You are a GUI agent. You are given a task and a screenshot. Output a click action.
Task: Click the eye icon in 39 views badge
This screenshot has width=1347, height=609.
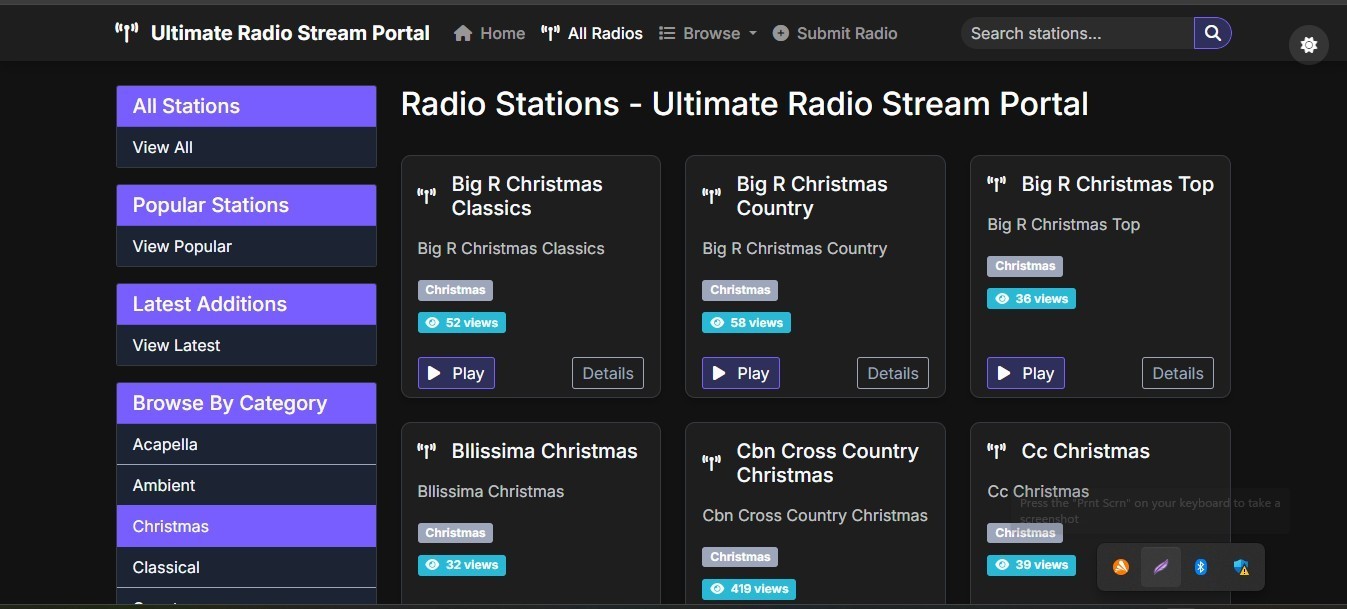pyautogui.click(x=1003, y=565)
